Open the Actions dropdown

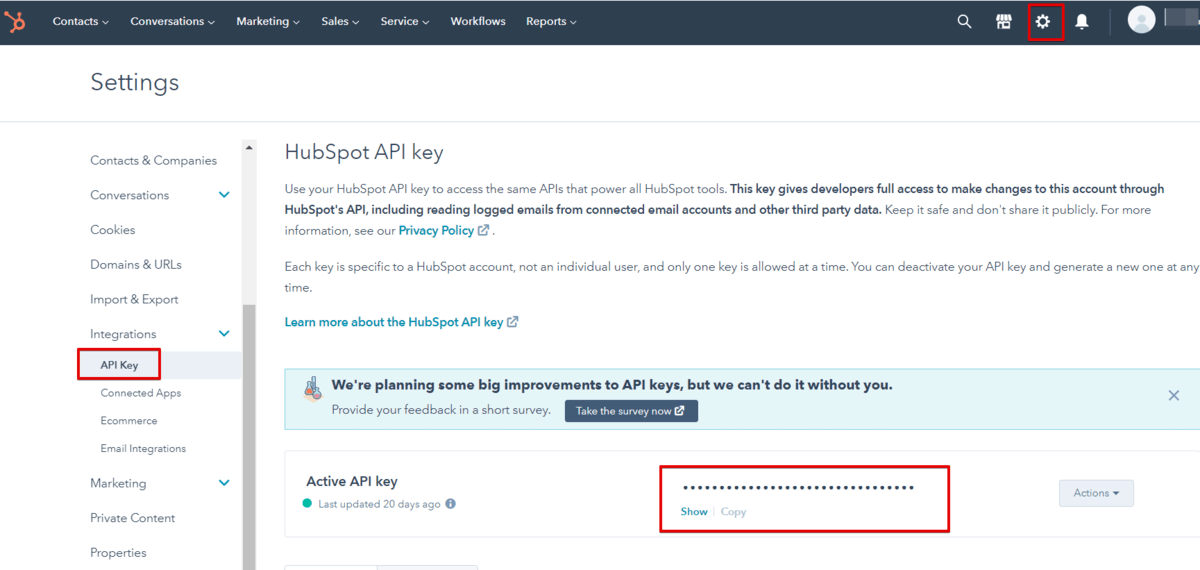point(1096,493)
